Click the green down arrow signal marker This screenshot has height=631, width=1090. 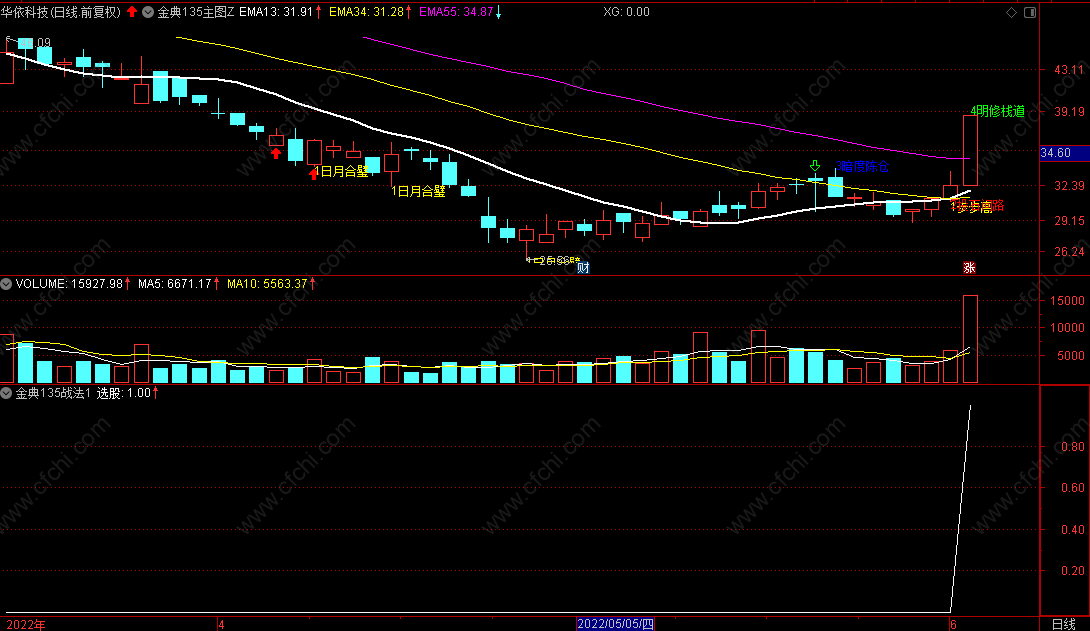click(815, 166)
